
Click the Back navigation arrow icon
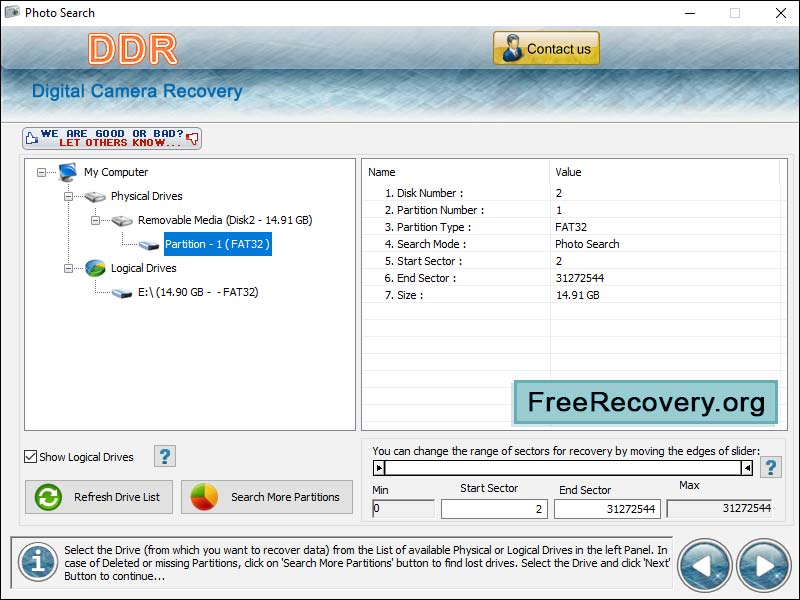point(704,565)
